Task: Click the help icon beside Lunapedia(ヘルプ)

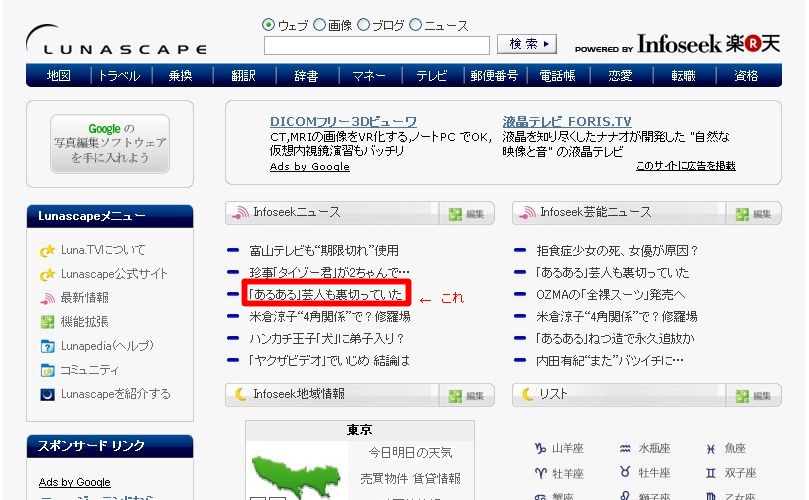Action: [x=47, y=346]
